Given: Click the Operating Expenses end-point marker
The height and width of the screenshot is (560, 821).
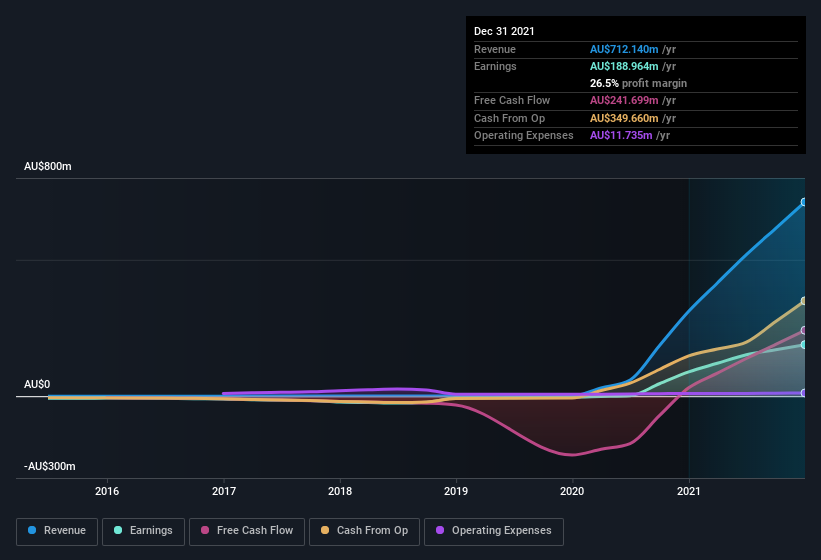Looking at the screenshot, I should (804, 393).
